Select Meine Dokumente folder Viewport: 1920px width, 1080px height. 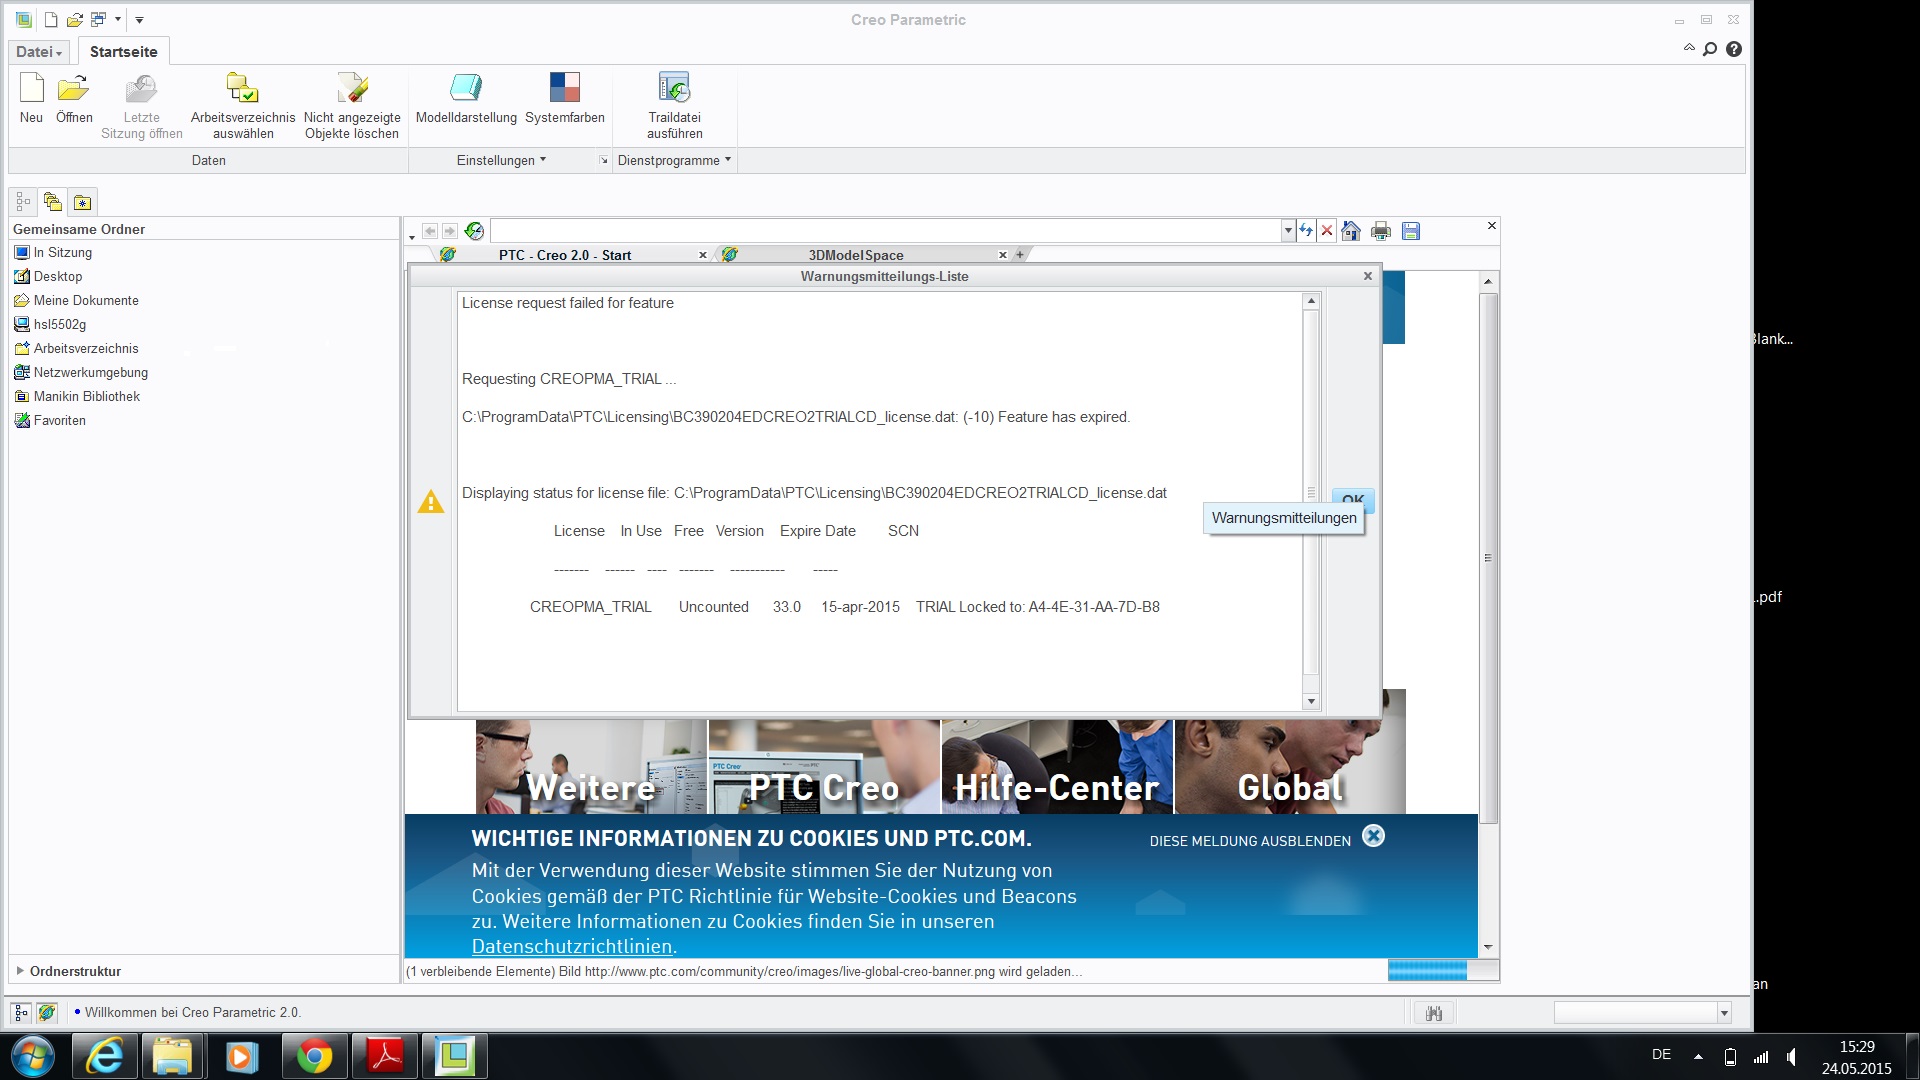coord(76,301)
